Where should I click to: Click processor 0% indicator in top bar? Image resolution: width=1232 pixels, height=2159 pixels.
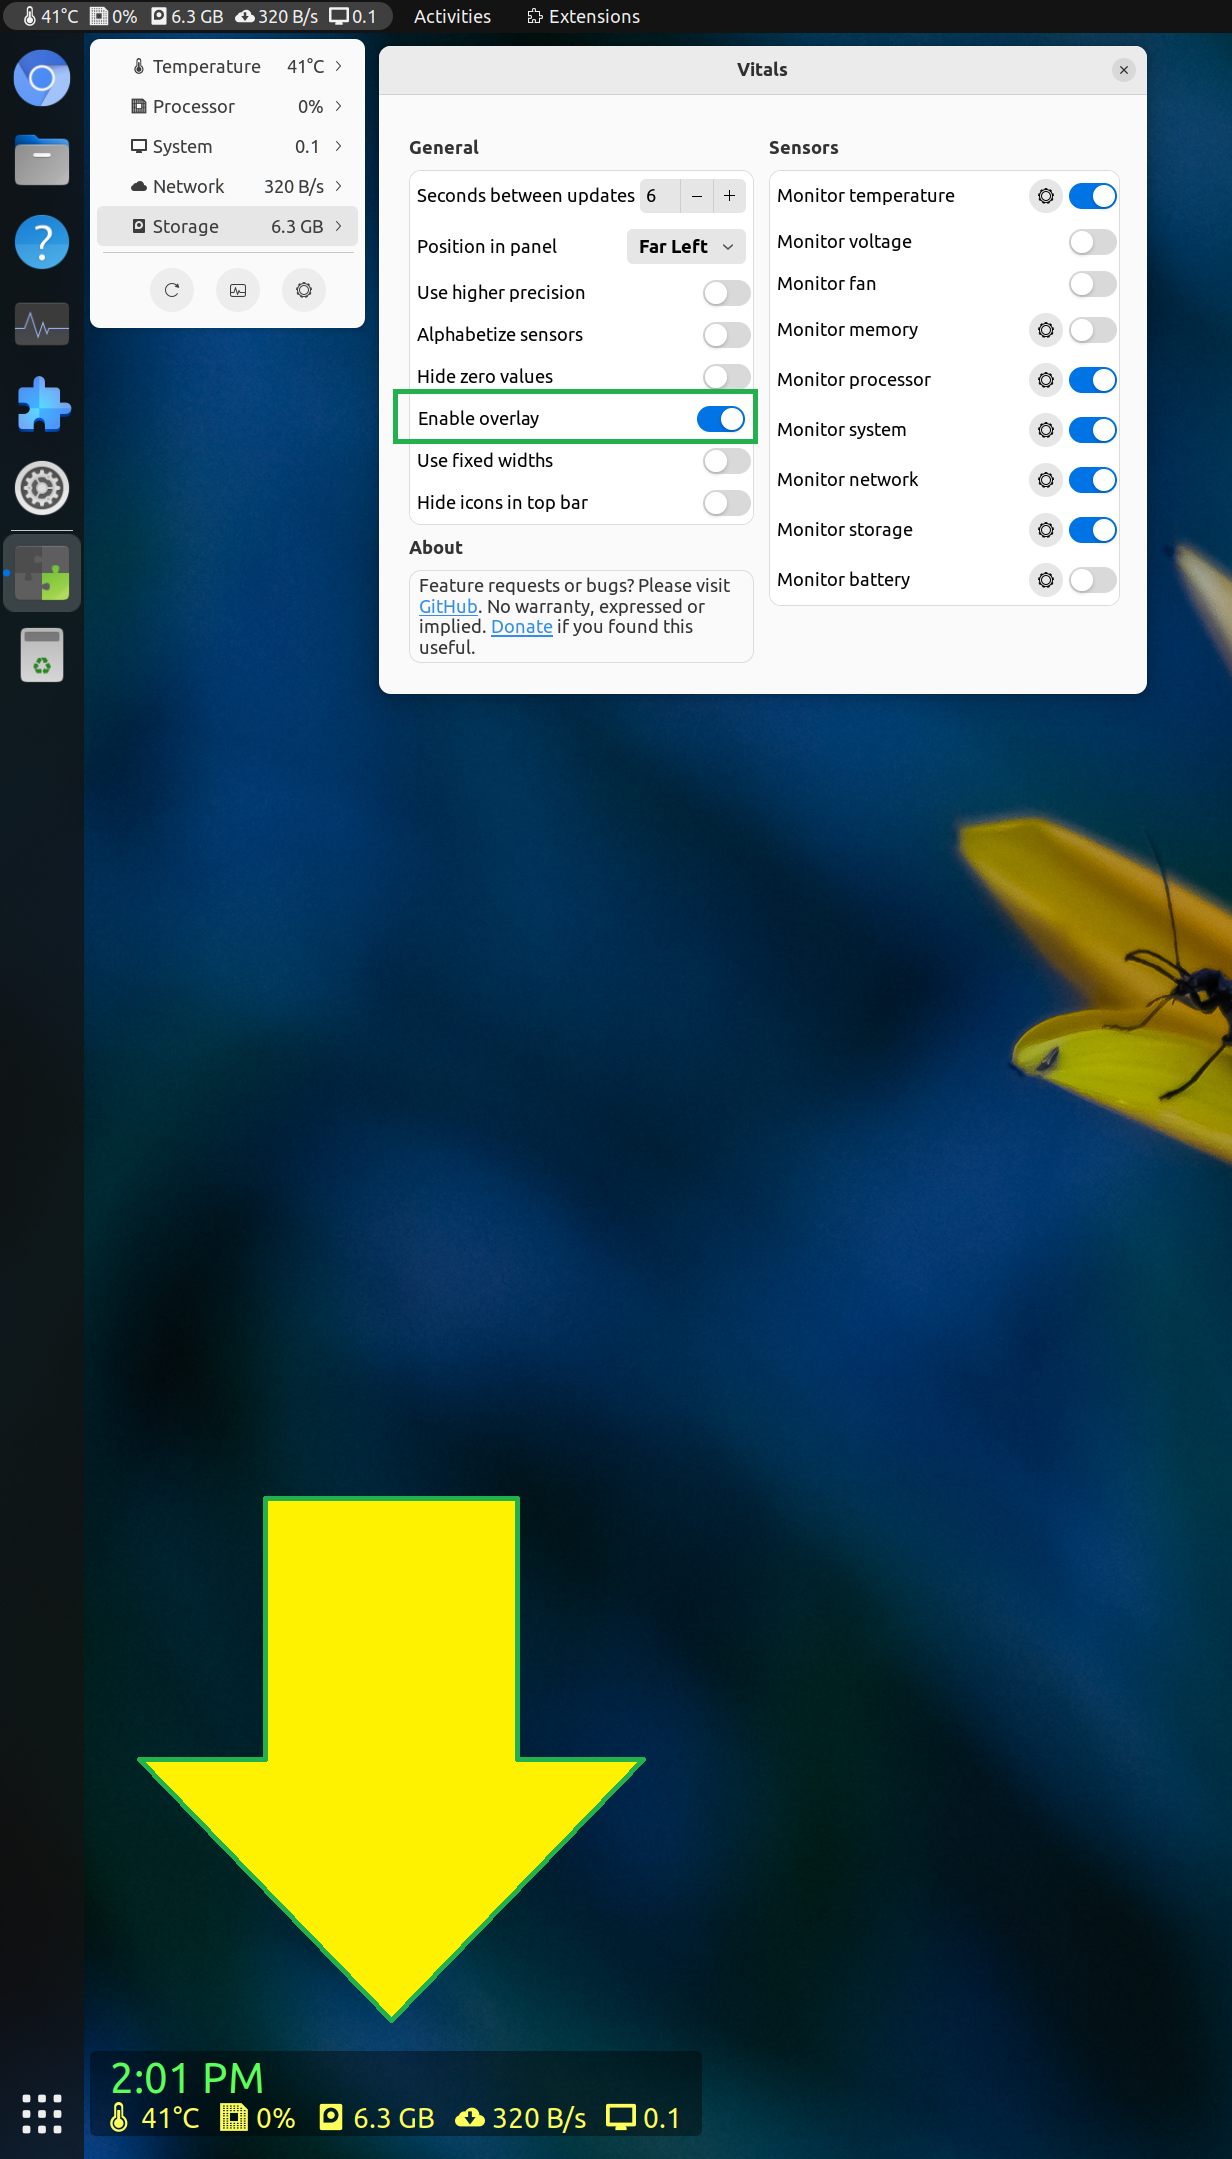(114, 16)
